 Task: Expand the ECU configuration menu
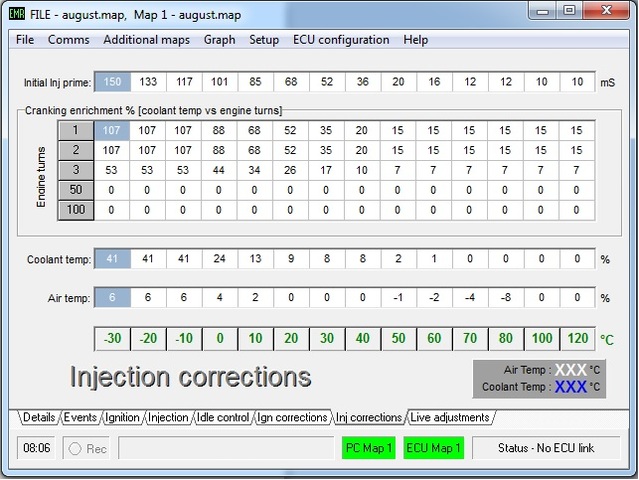tap(341, 40)
